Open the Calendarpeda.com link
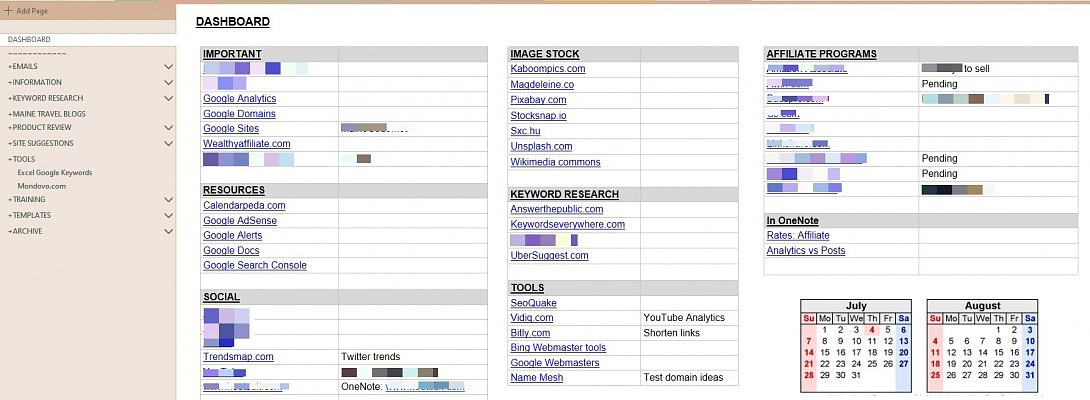 [x=244, y=205]
